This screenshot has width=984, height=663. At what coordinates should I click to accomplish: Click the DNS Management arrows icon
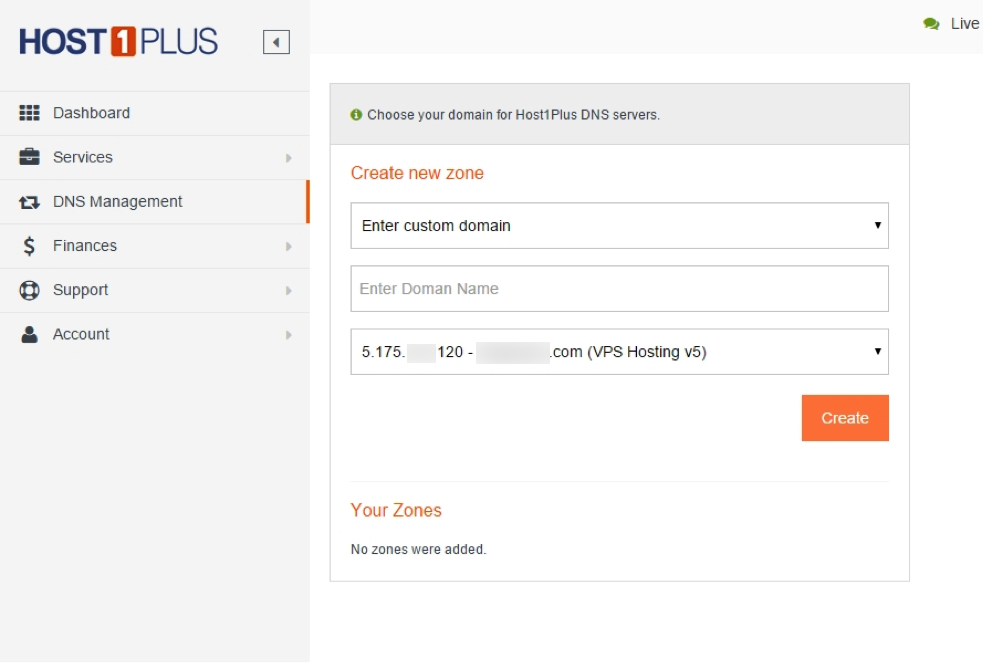[29, 202]
